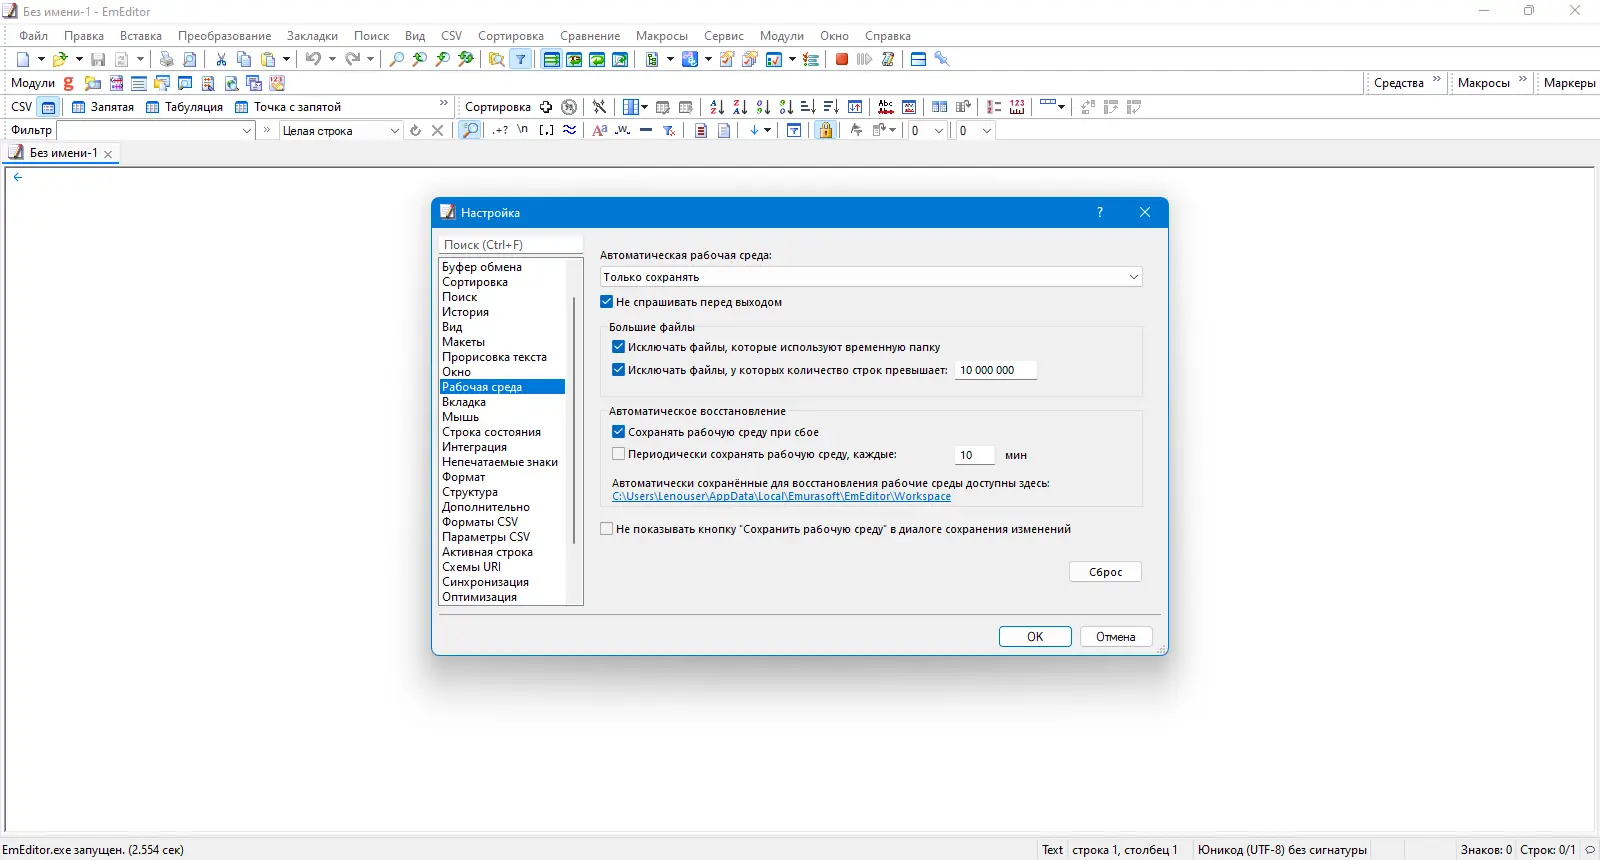Click the Save floppy disk icon

(x=98, y=59)
